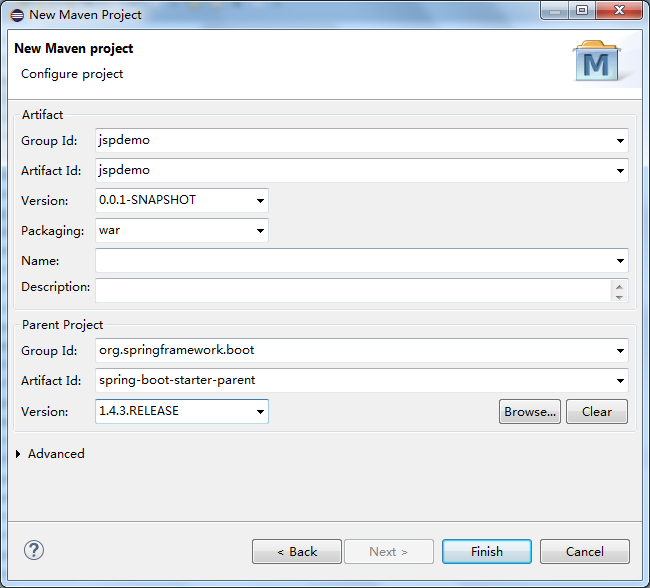This screenshot has width=650, height=588.
Task: Click the Browse... button
Action: [x=530, y=411]
